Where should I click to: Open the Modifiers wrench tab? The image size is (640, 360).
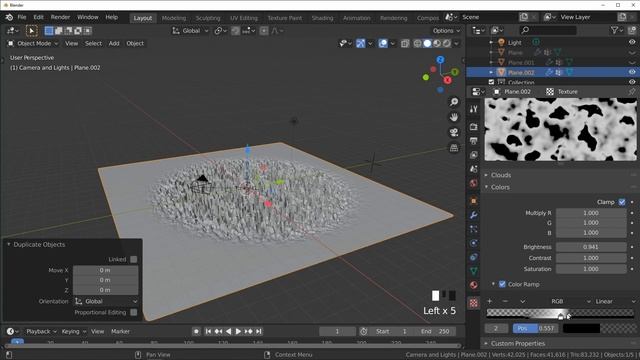473,215
